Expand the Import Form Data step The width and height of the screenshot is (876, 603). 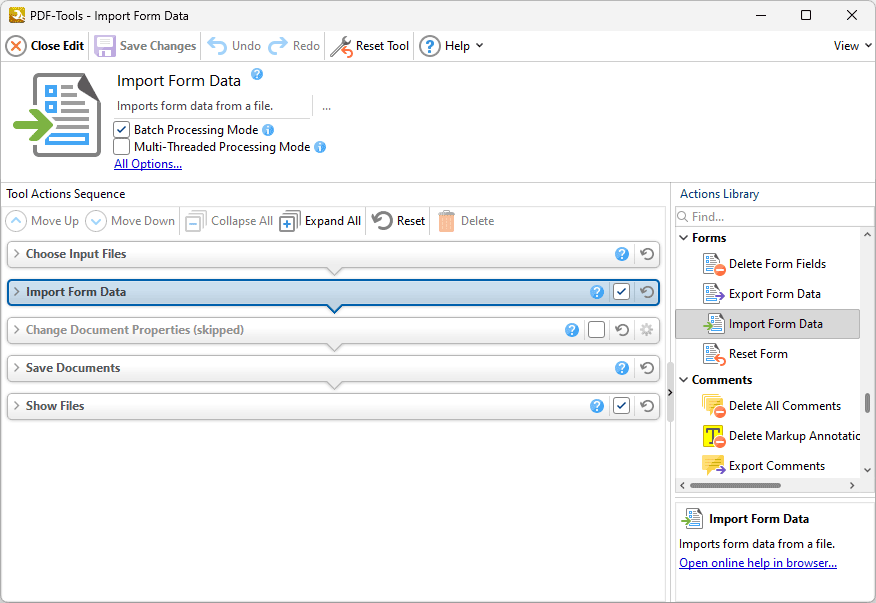click(17, 292)
